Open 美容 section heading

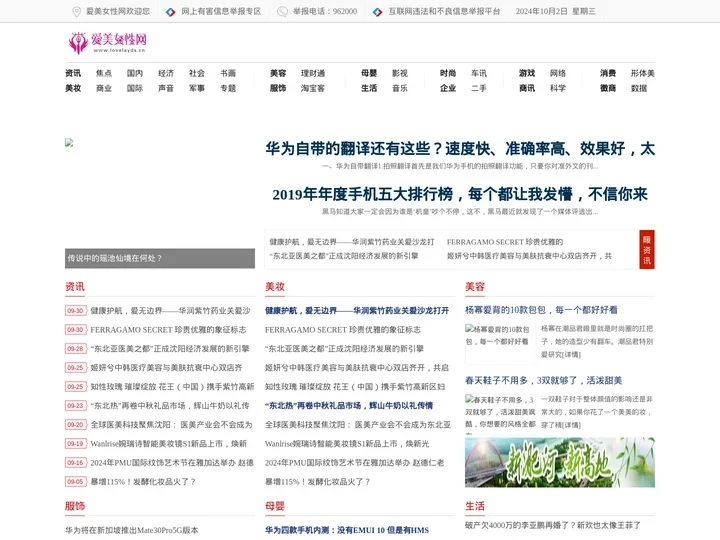[475, 287]
